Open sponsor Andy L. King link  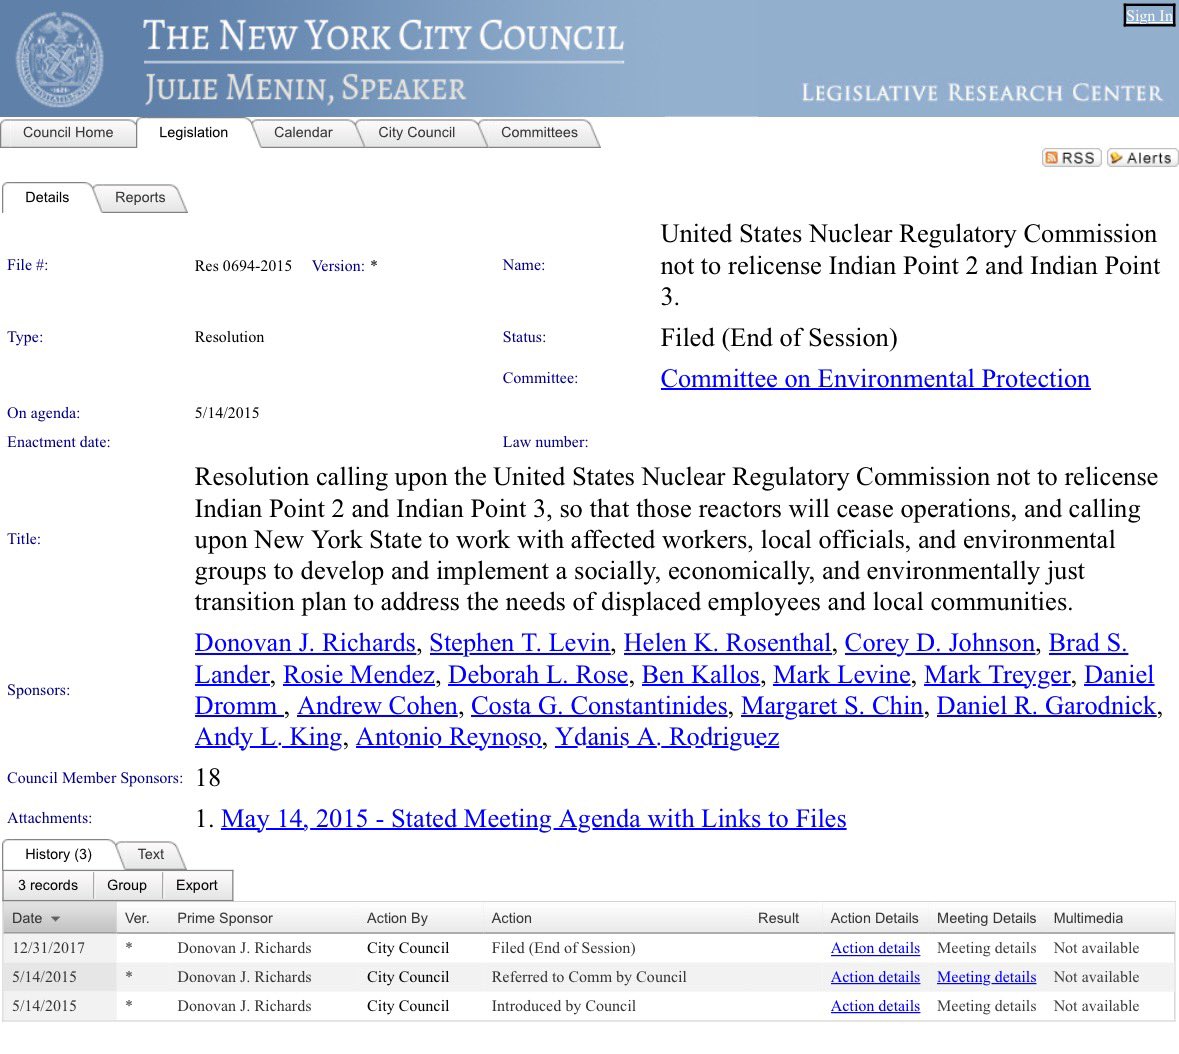[268, 737]
